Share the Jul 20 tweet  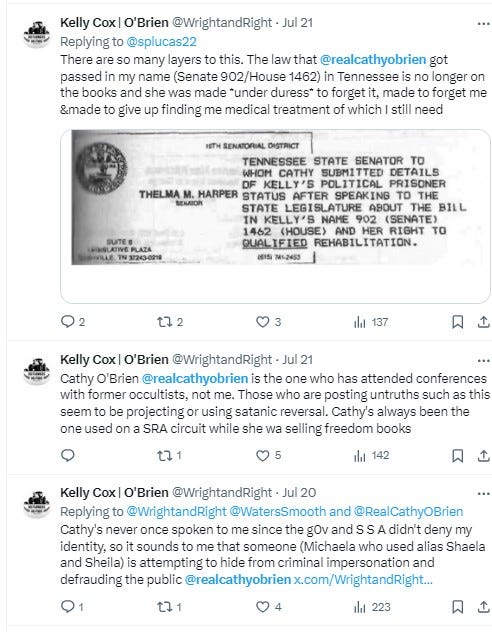(x=483, y=607)
